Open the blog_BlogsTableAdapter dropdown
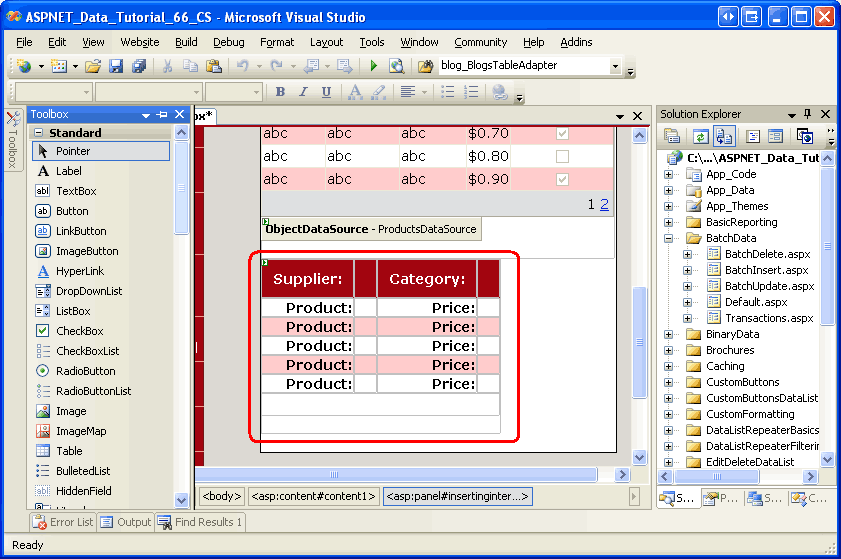841x559 pixels. (x=615, y=66)
